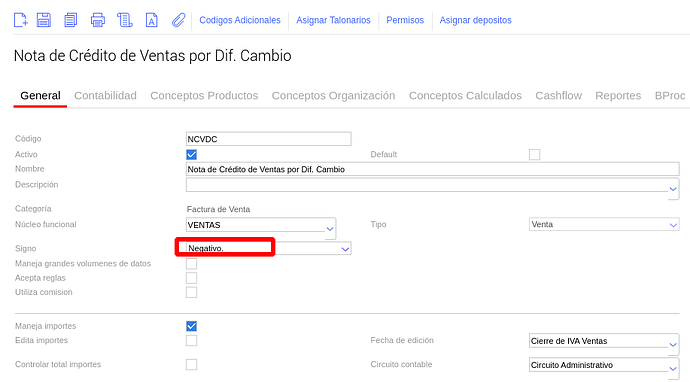Click the Codigos Adicionales link
Screen dimensions: 690x382
click(x=240, y=20)
